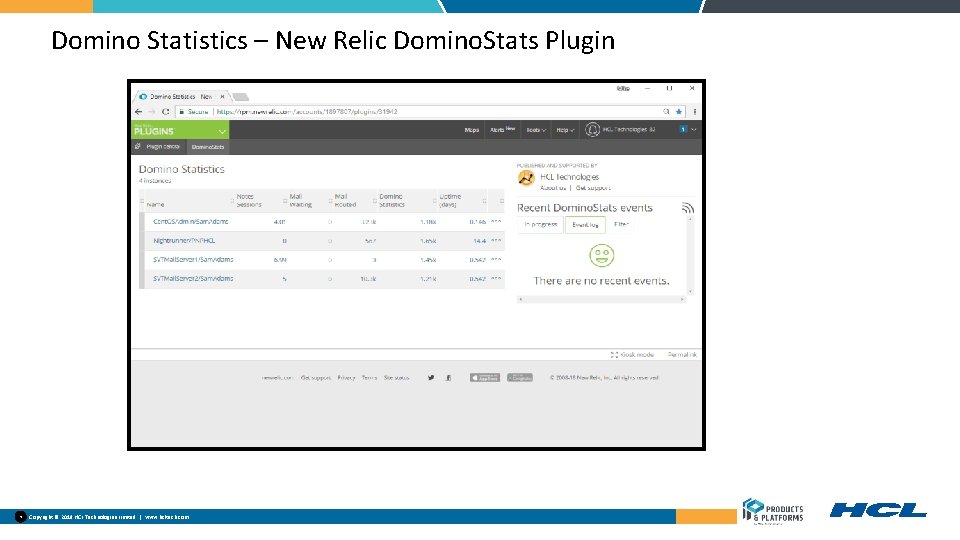Image resolution: width=960 pixels, height=540 pixels.
Task: Click the events panel vertical scrollbar
Action: [691, 255]
